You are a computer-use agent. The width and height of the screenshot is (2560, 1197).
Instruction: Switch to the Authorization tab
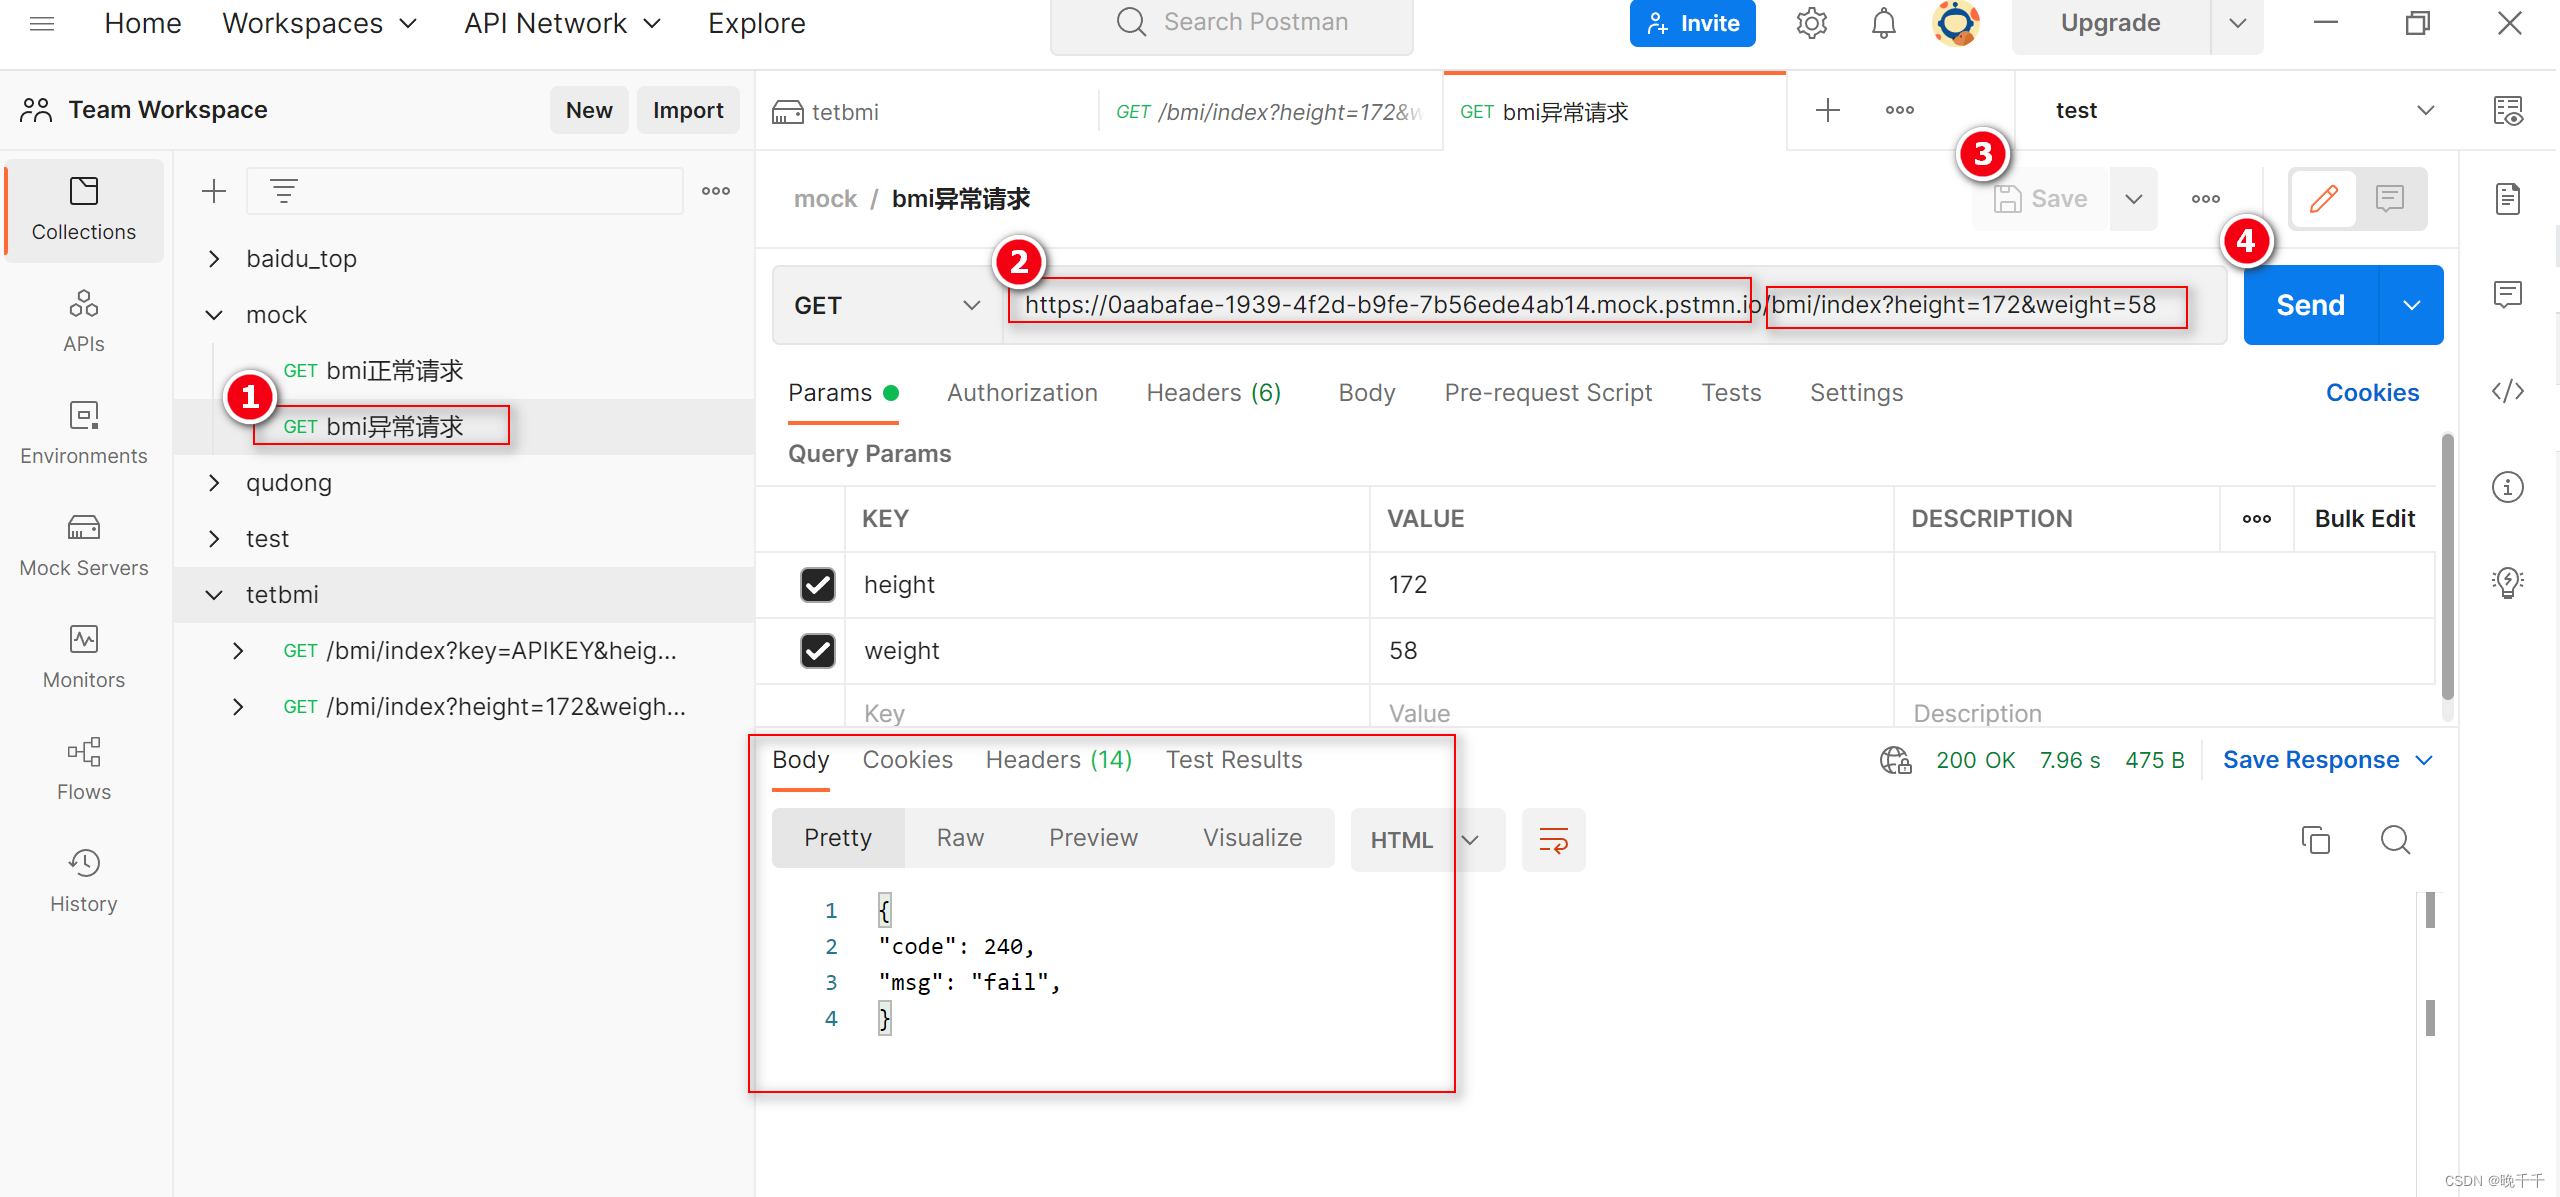point(1022,393)
